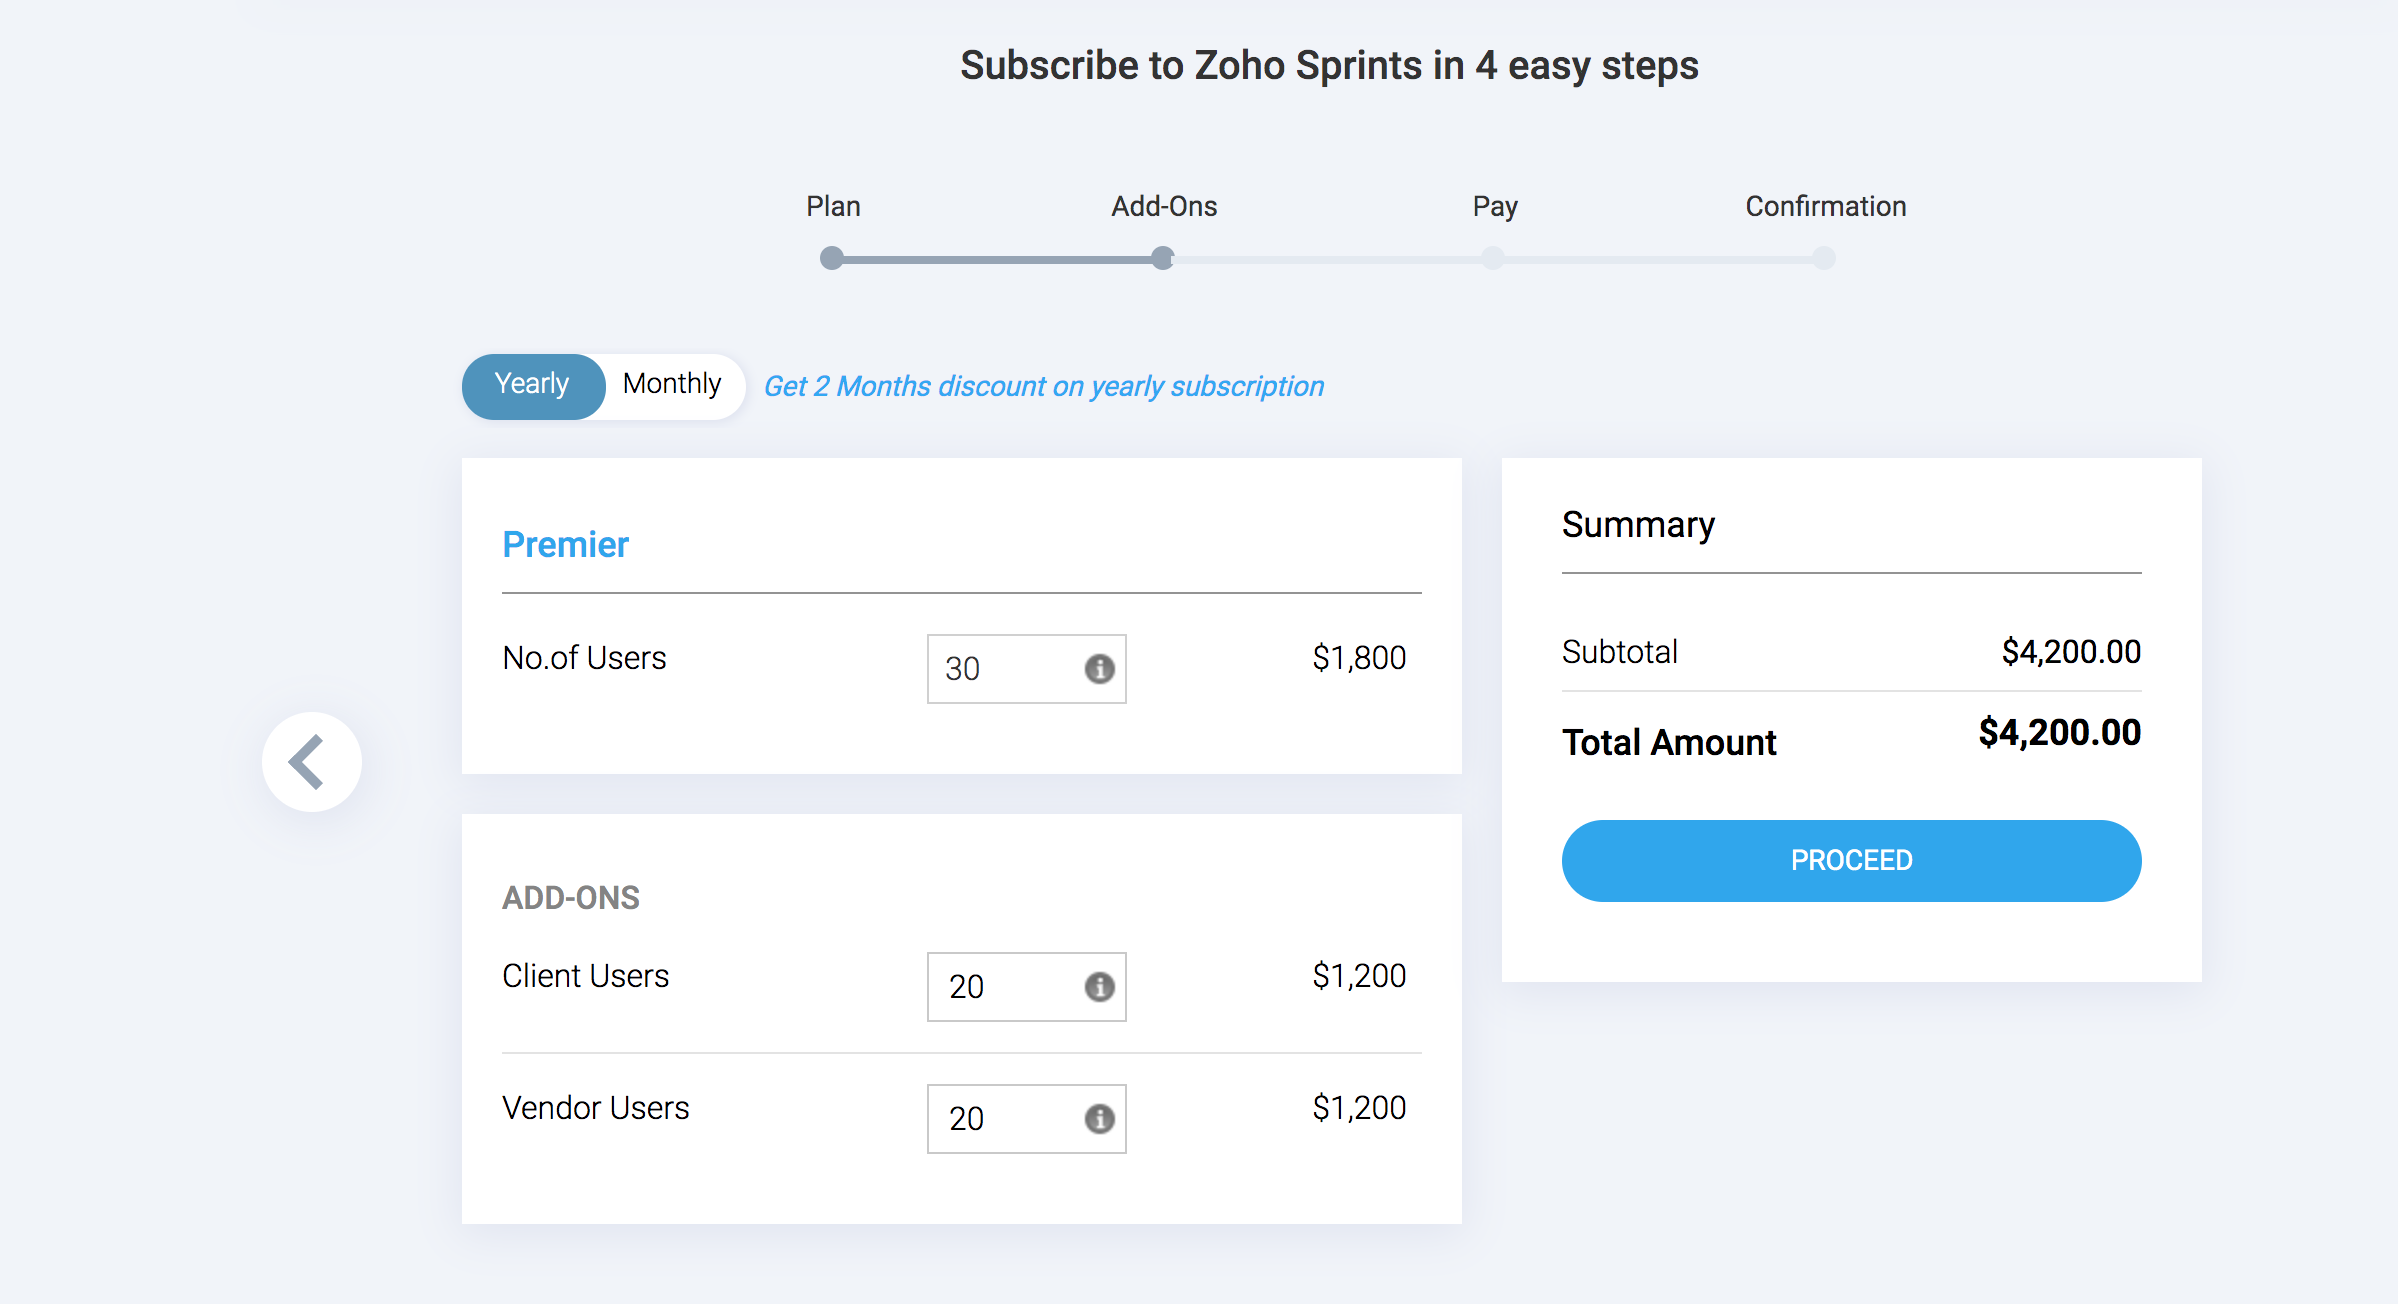The image size is (2398, 1304).
Task: Open the Pay step label
Action: pos(1495,207)
